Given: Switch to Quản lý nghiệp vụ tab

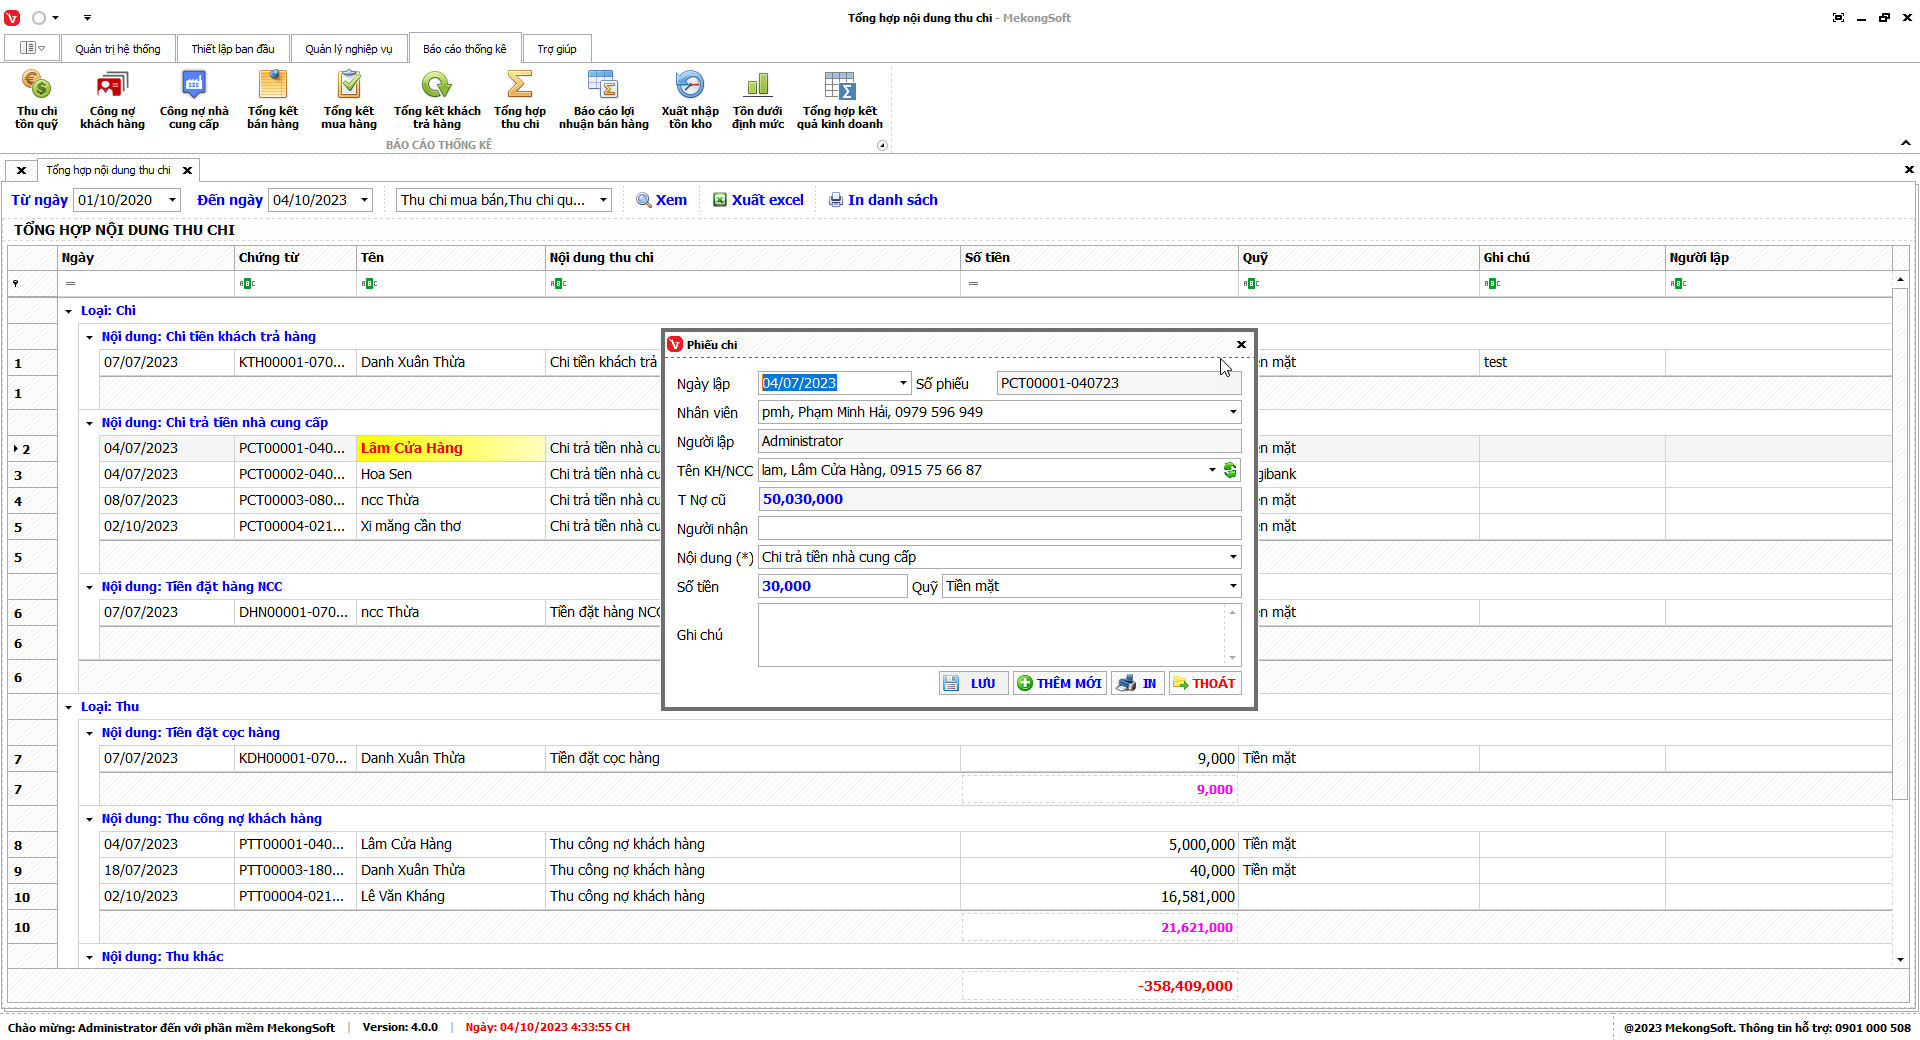Looking at the screenshot, I should [349, 49].
